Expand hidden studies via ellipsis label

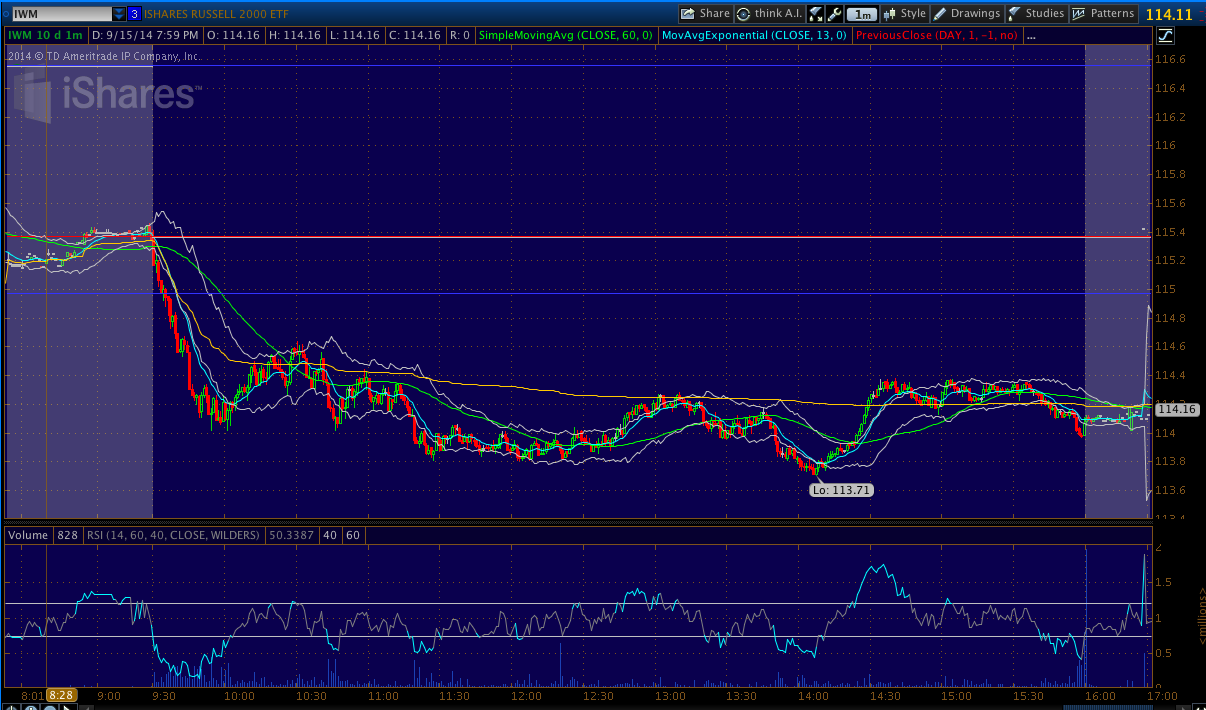pos(1031,36)
